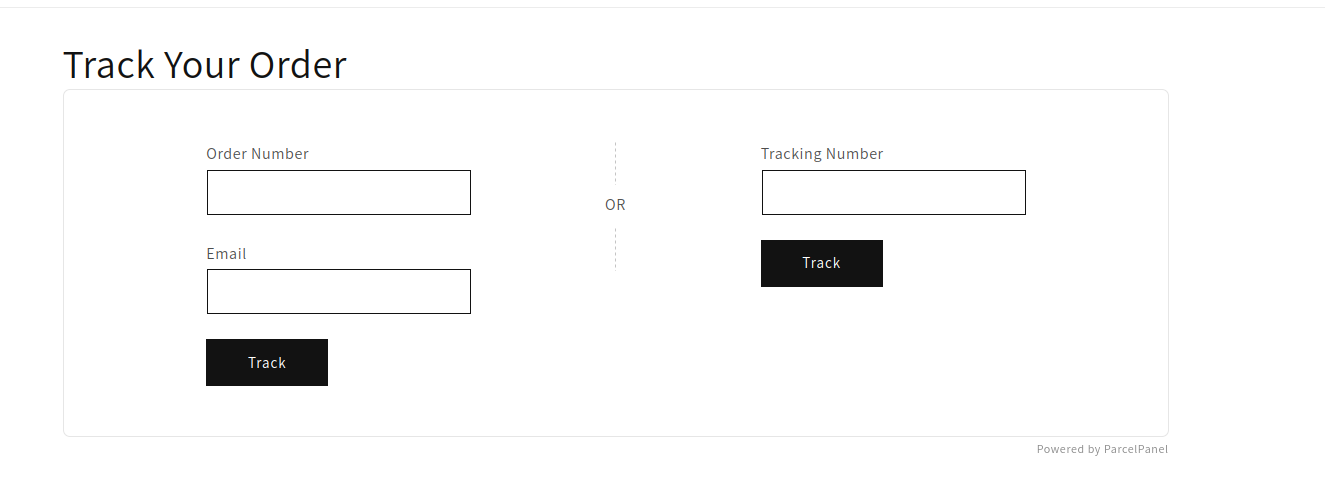Click the OR separator text
Image resolution: width=1325 pixels, height=498 pixels.
point(615,205)
